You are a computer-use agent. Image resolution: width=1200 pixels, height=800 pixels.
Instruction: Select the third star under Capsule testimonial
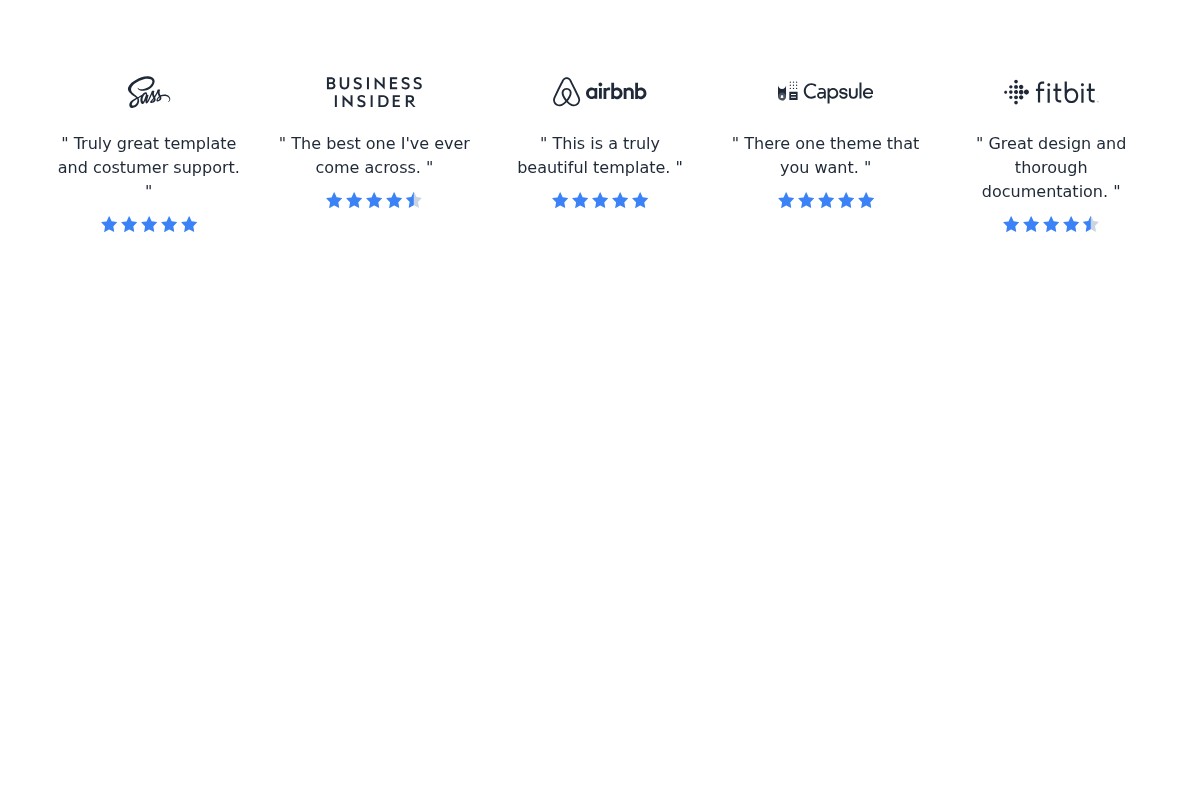826,201
